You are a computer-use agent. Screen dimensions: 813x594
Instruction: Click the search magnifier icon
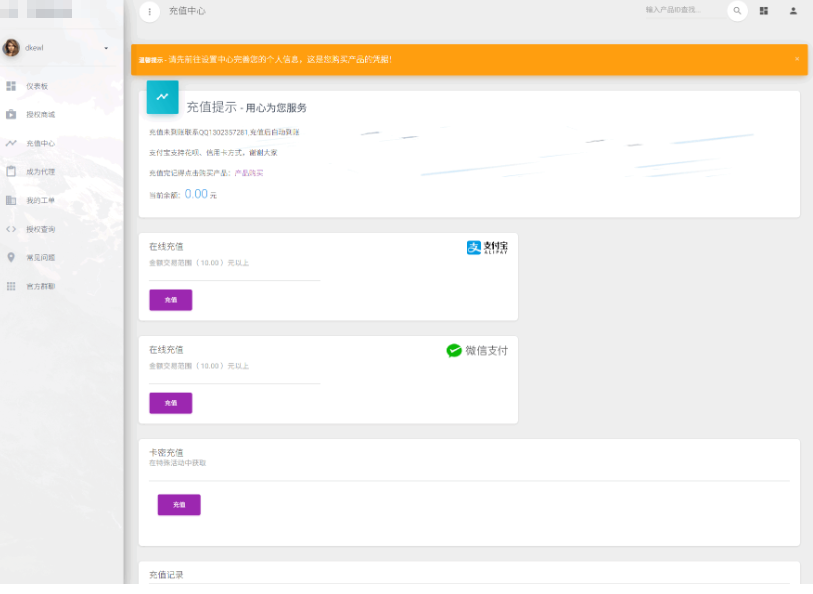click(737, 11)
